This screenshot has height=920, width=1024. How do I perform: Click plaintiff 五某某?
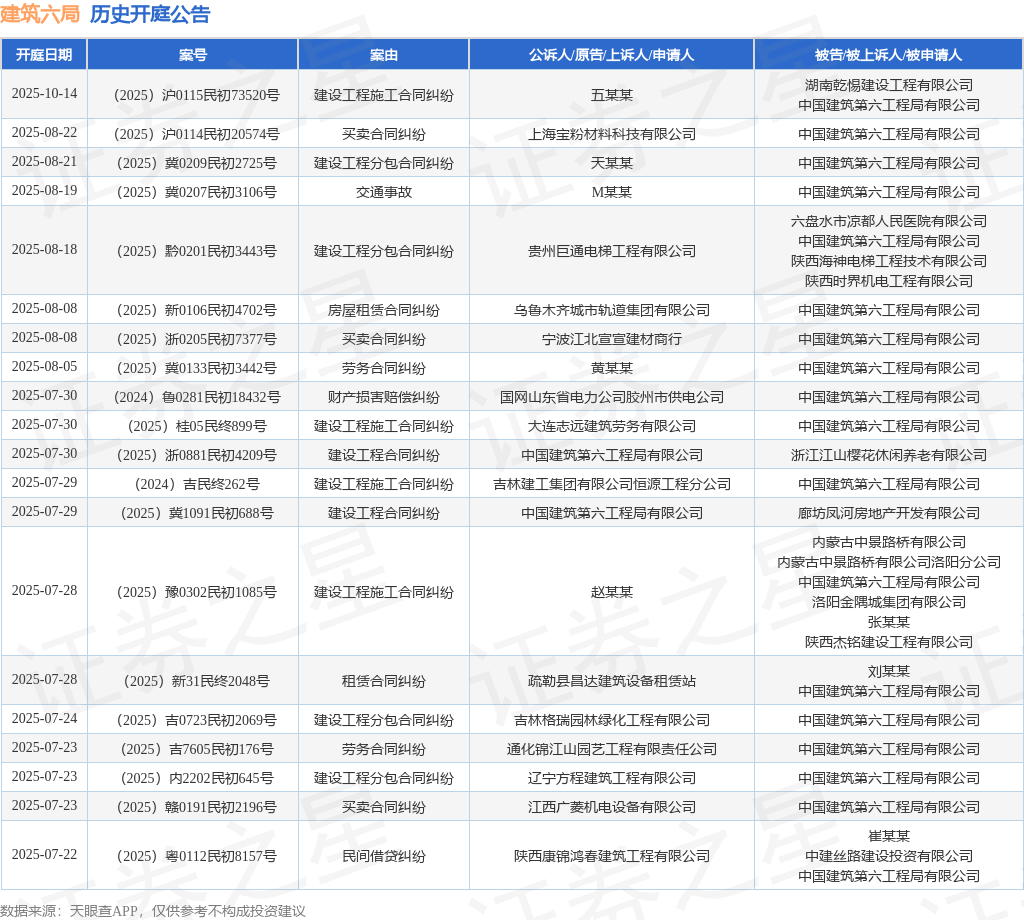point(612,95)
